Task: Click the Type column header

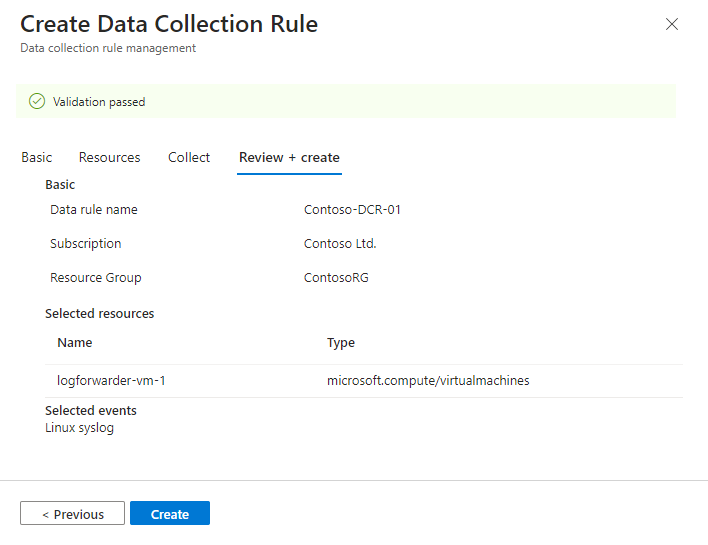Action: [341, 342]
